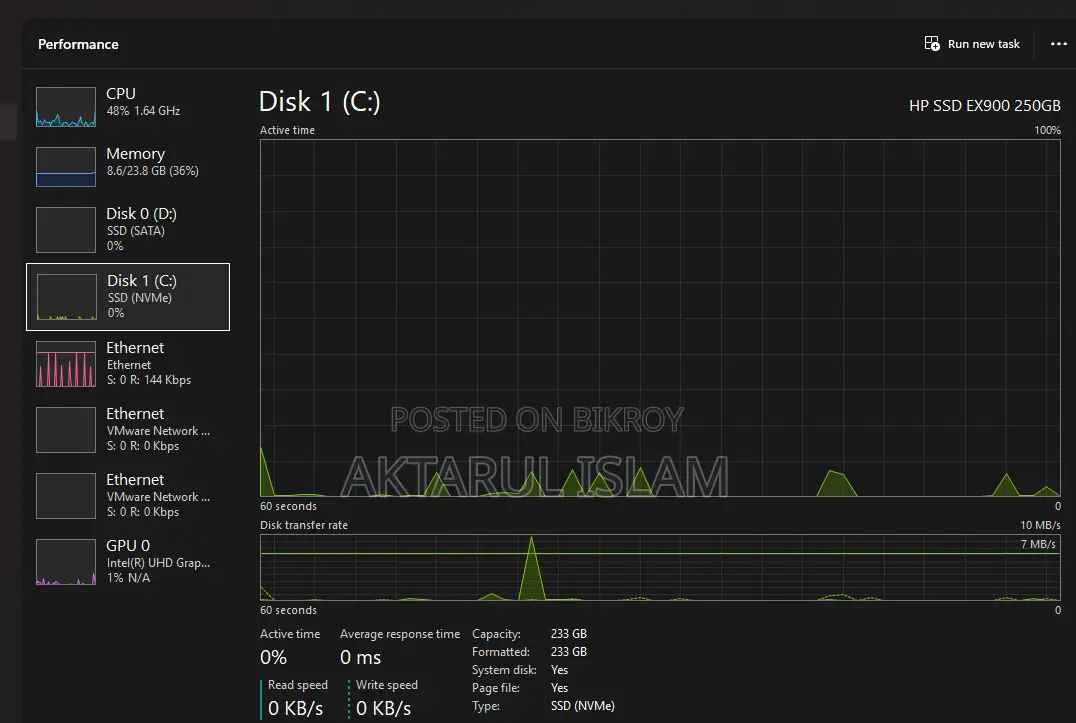This screenshot has width=1076, height=723.
Task: Click the Active time graph area
Action: pyautogui.click(x=660, y=318)
